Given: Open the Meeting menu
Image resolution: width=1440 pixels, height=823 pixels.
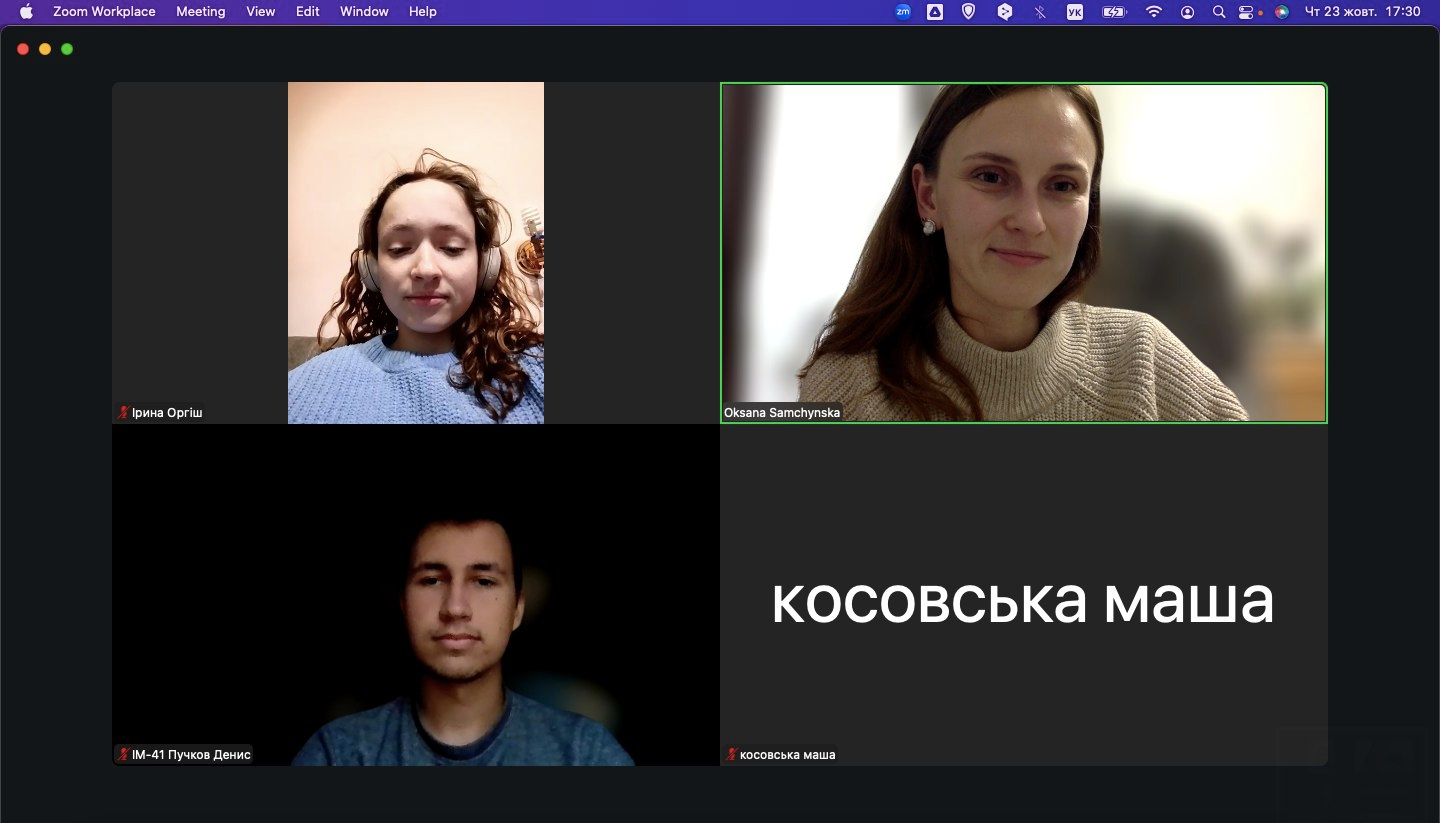Looking at the screenshot, I should [200, 12].
